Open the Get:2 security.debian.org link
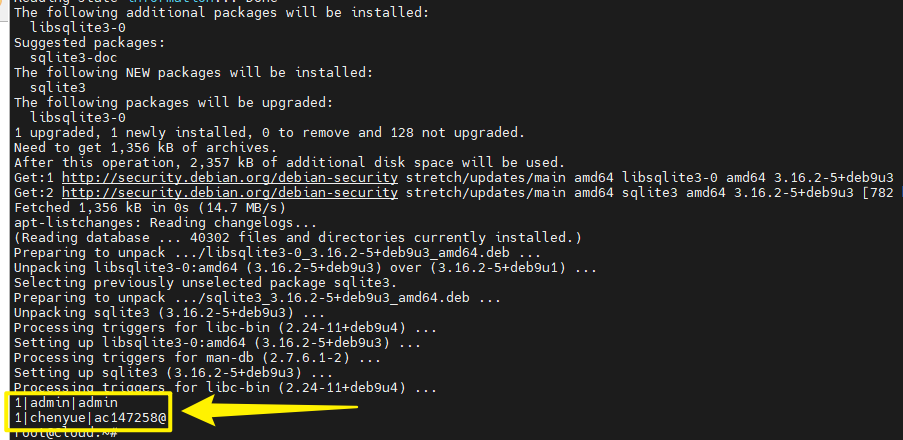 (228, 192)
